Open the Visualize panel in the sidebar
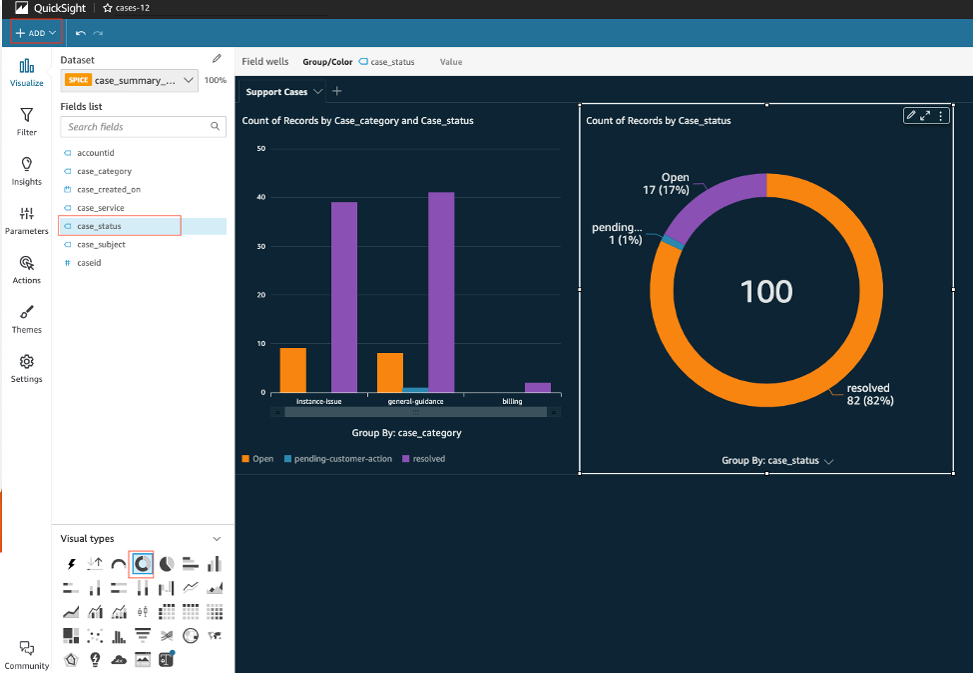 coord(26,72)
